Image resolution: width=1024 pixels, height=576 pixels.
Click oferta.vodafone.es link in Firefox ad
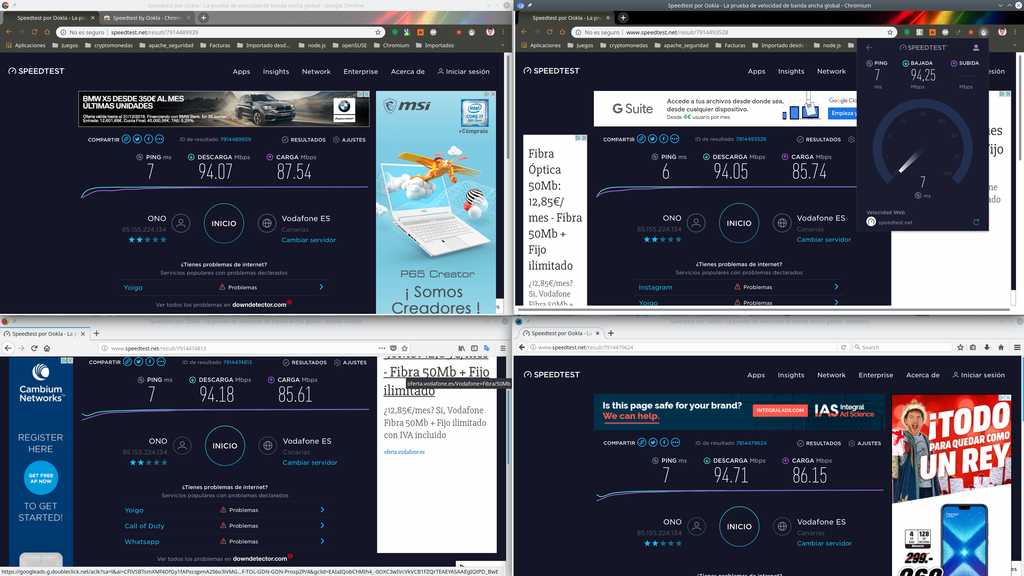(x=404, y=452)
